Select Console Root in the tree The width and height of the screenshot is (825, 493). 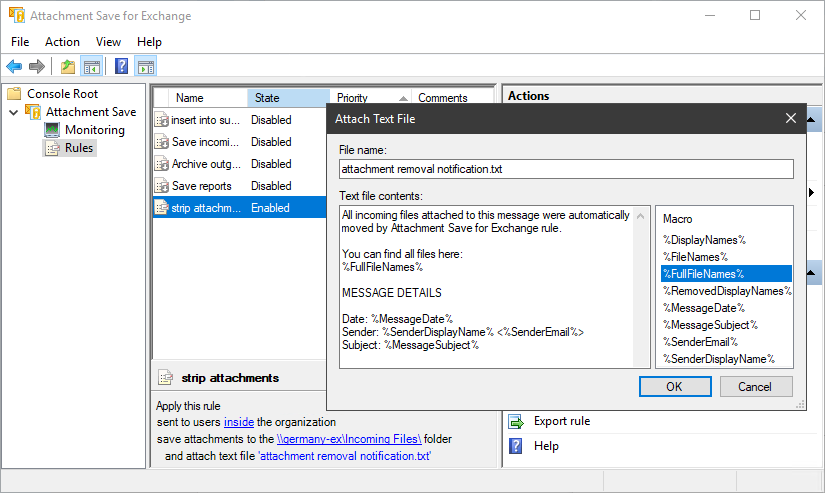(62, 94)
